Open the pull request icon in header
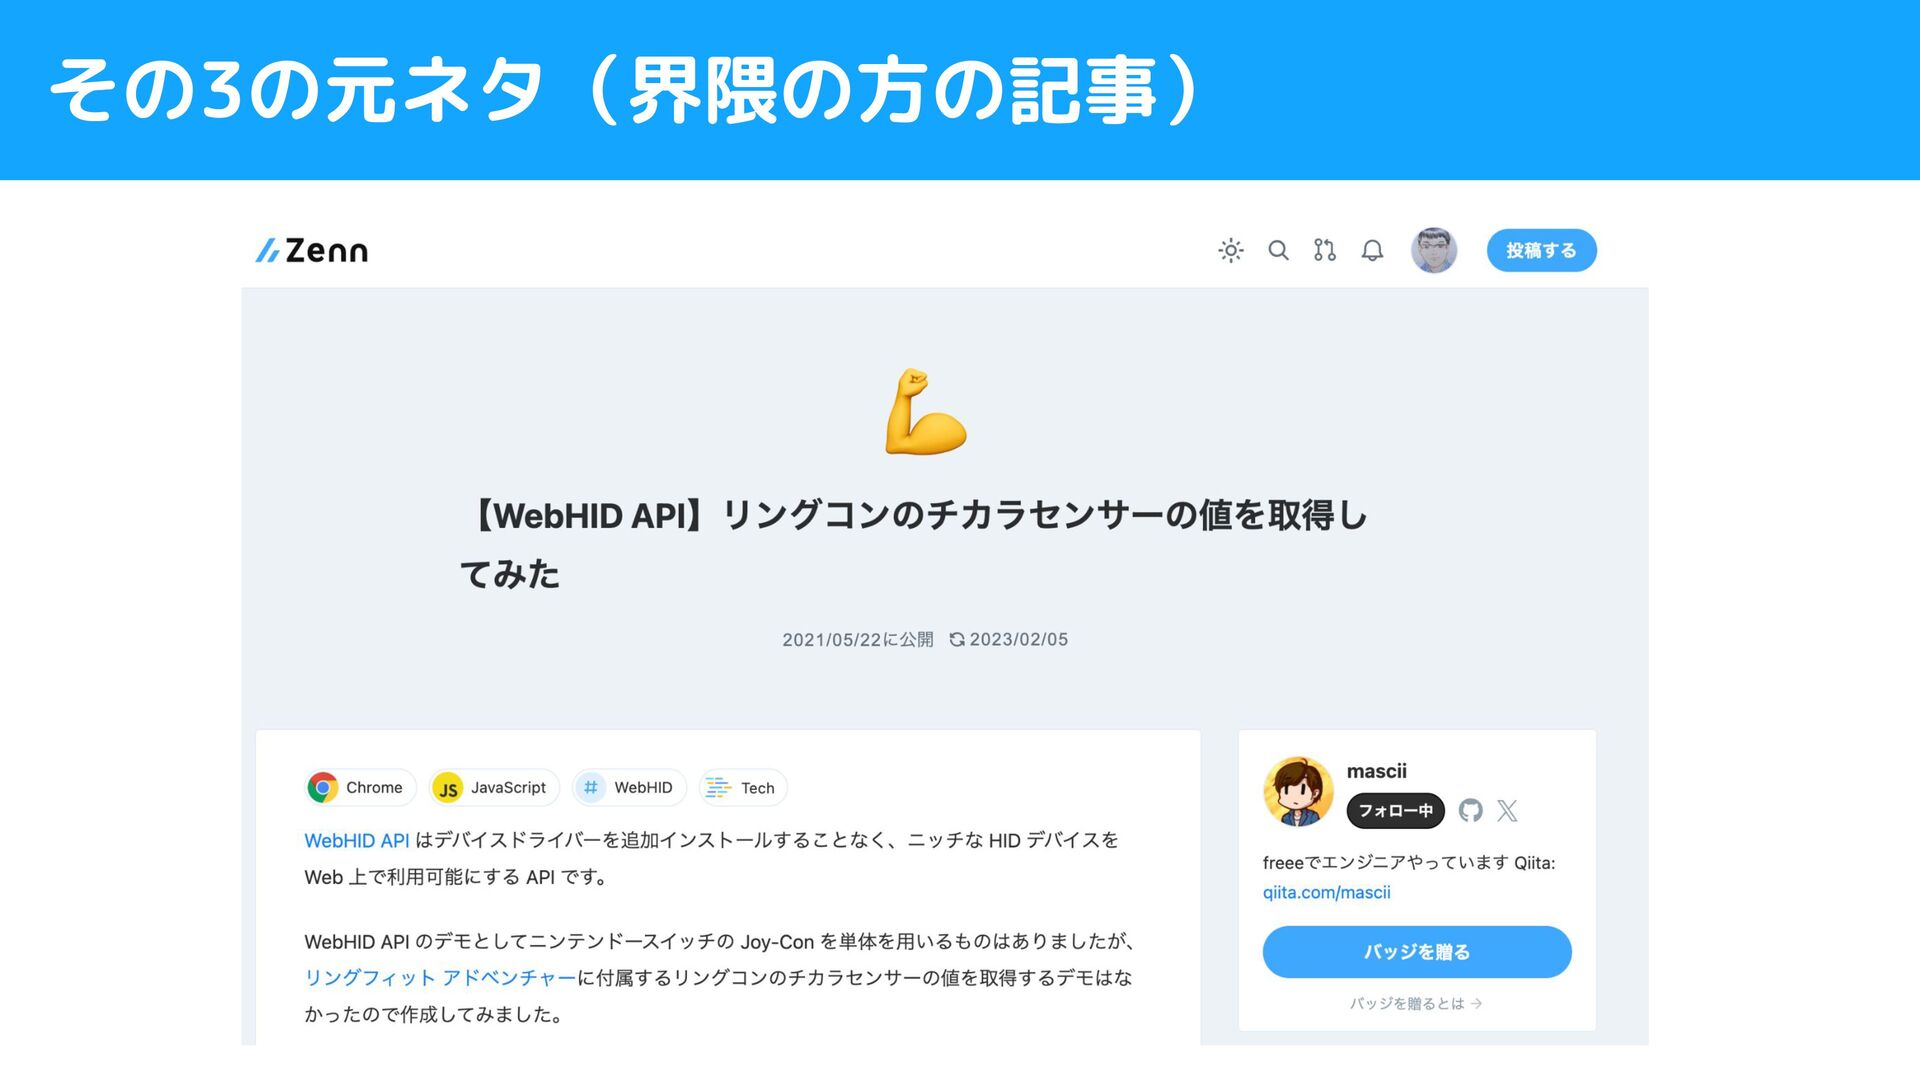The image size is (1920, 1081). 1325,250
